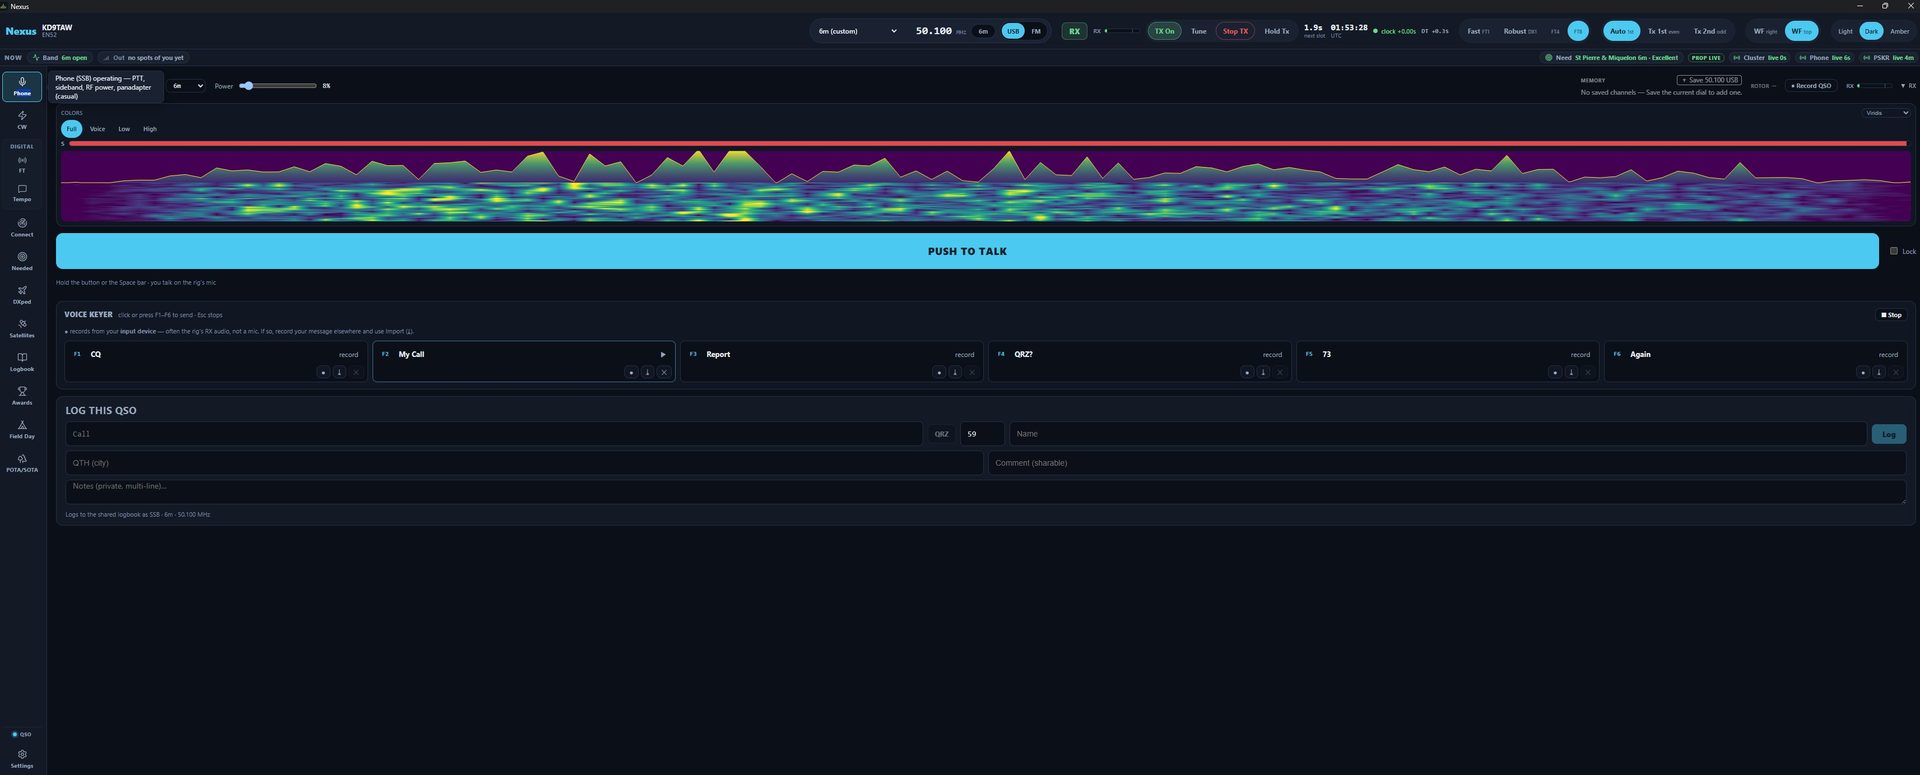Switch the theme to Amber
Image resolution: width=1920 pixels, height=775 pixels.
point(1899,31)
